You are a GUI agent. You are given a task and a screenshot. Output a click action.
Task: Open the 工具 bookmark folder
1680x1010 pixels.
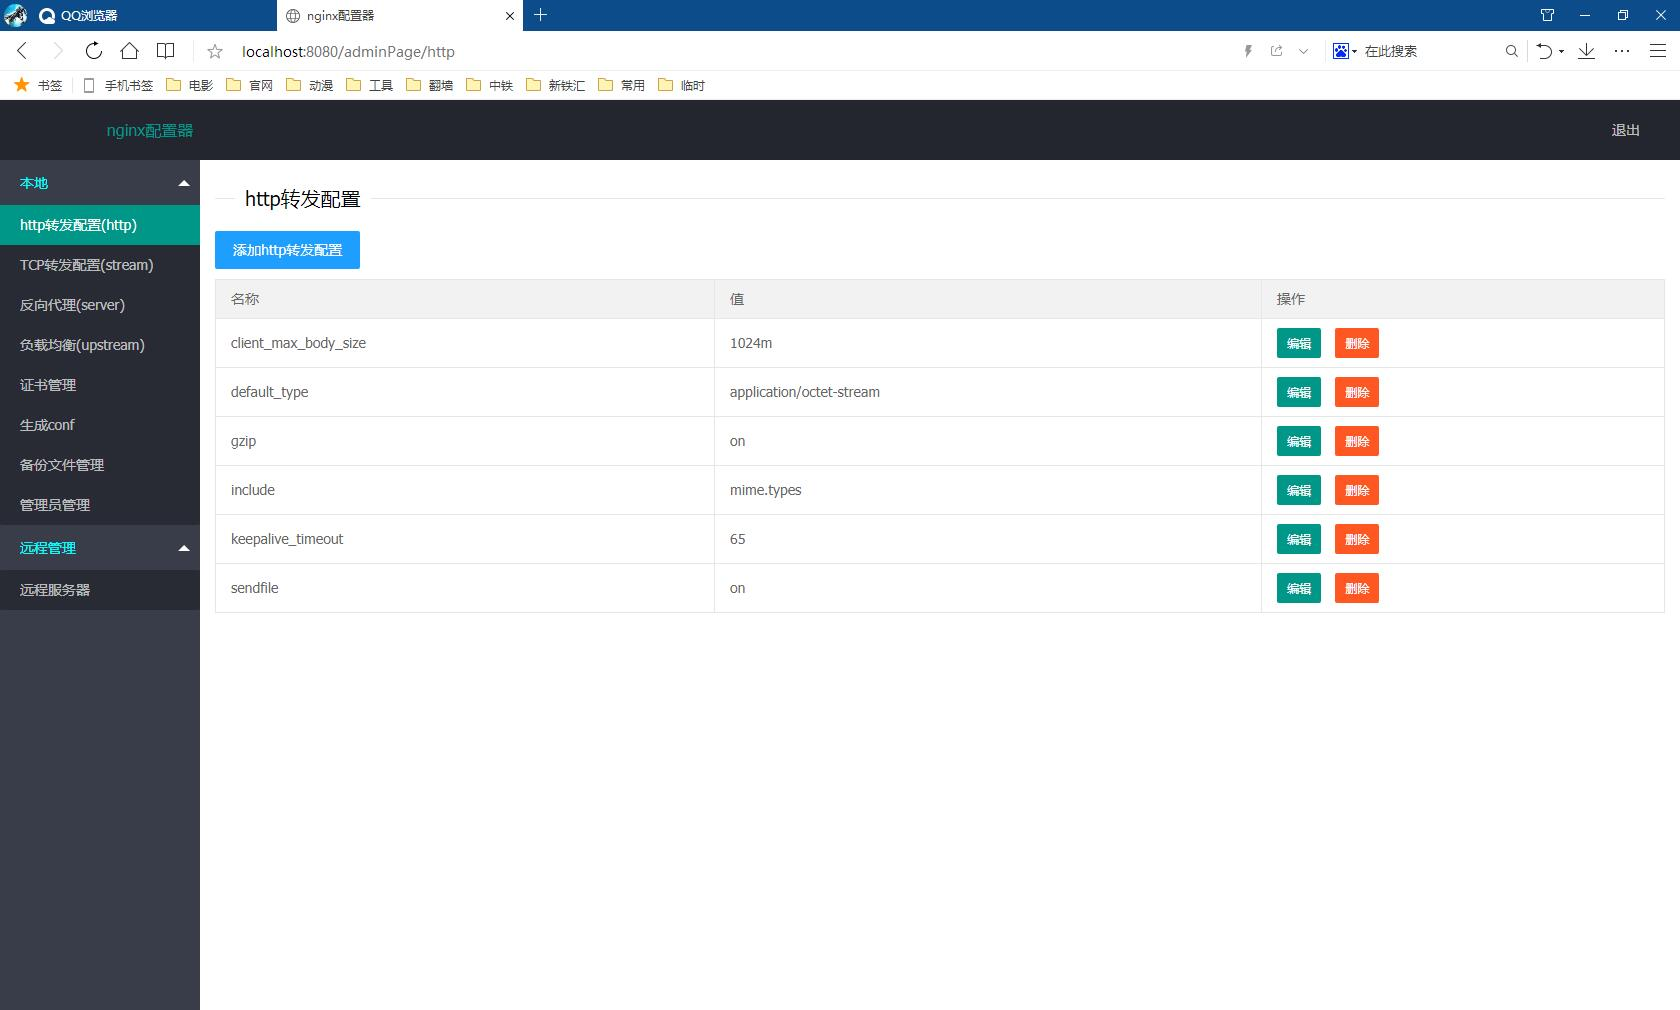tap(369, 85)
